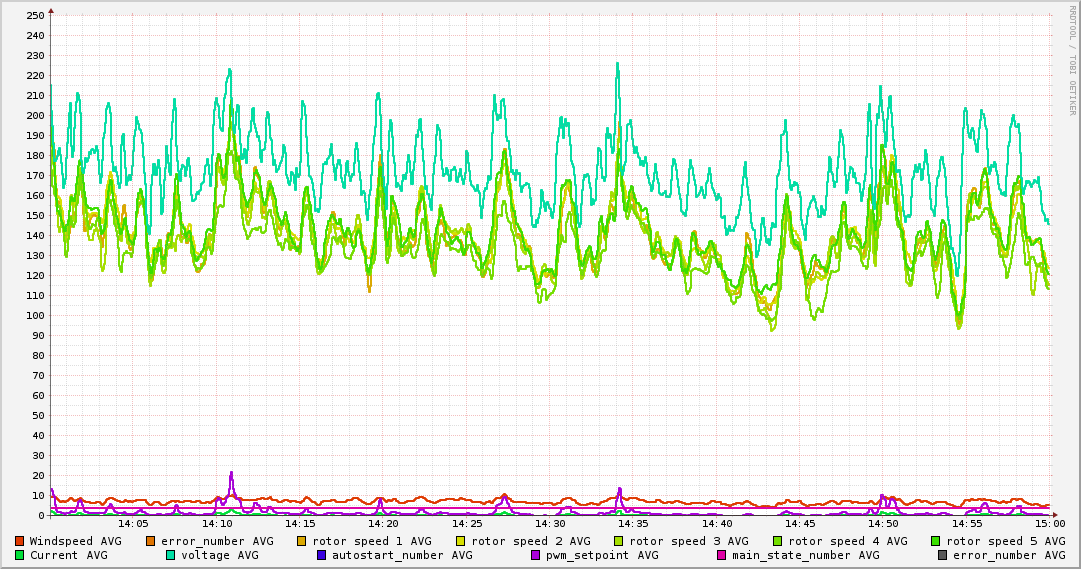The image size is (1081, 569).
Task: Select the 'Windspeed AVG' legend label
Action: [x=75, y=541]
